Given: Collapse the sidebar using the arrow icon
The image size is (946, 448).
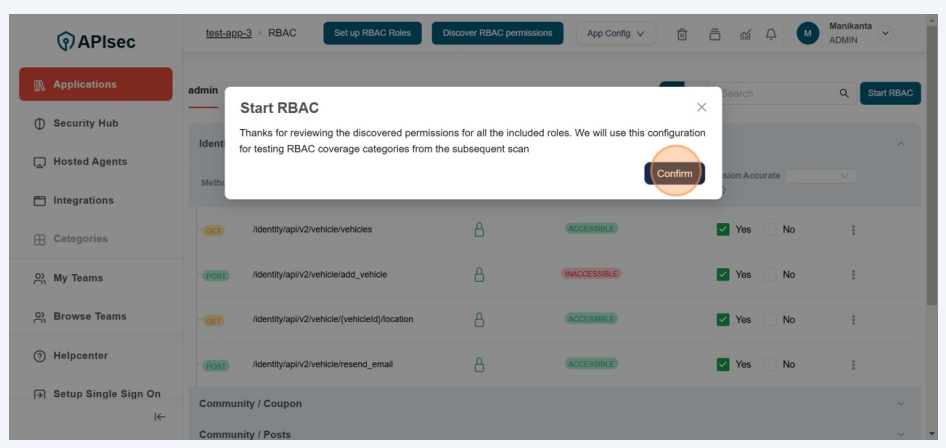Looking at the screenshot, I should pyautogui.click(x=158, y=416).
